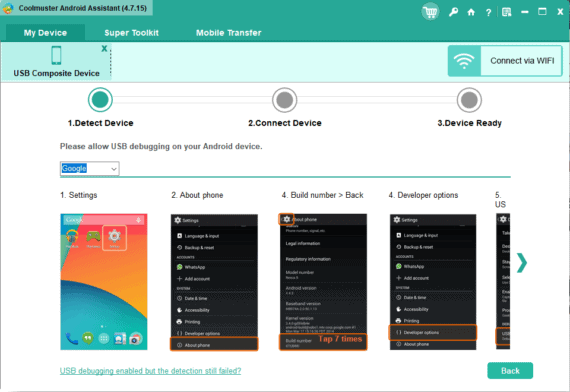Image resolution: width=570 pixels, height=392 pixels.
Task: Open the USB debugging detection failed link
Action: (x=150, y=371)
